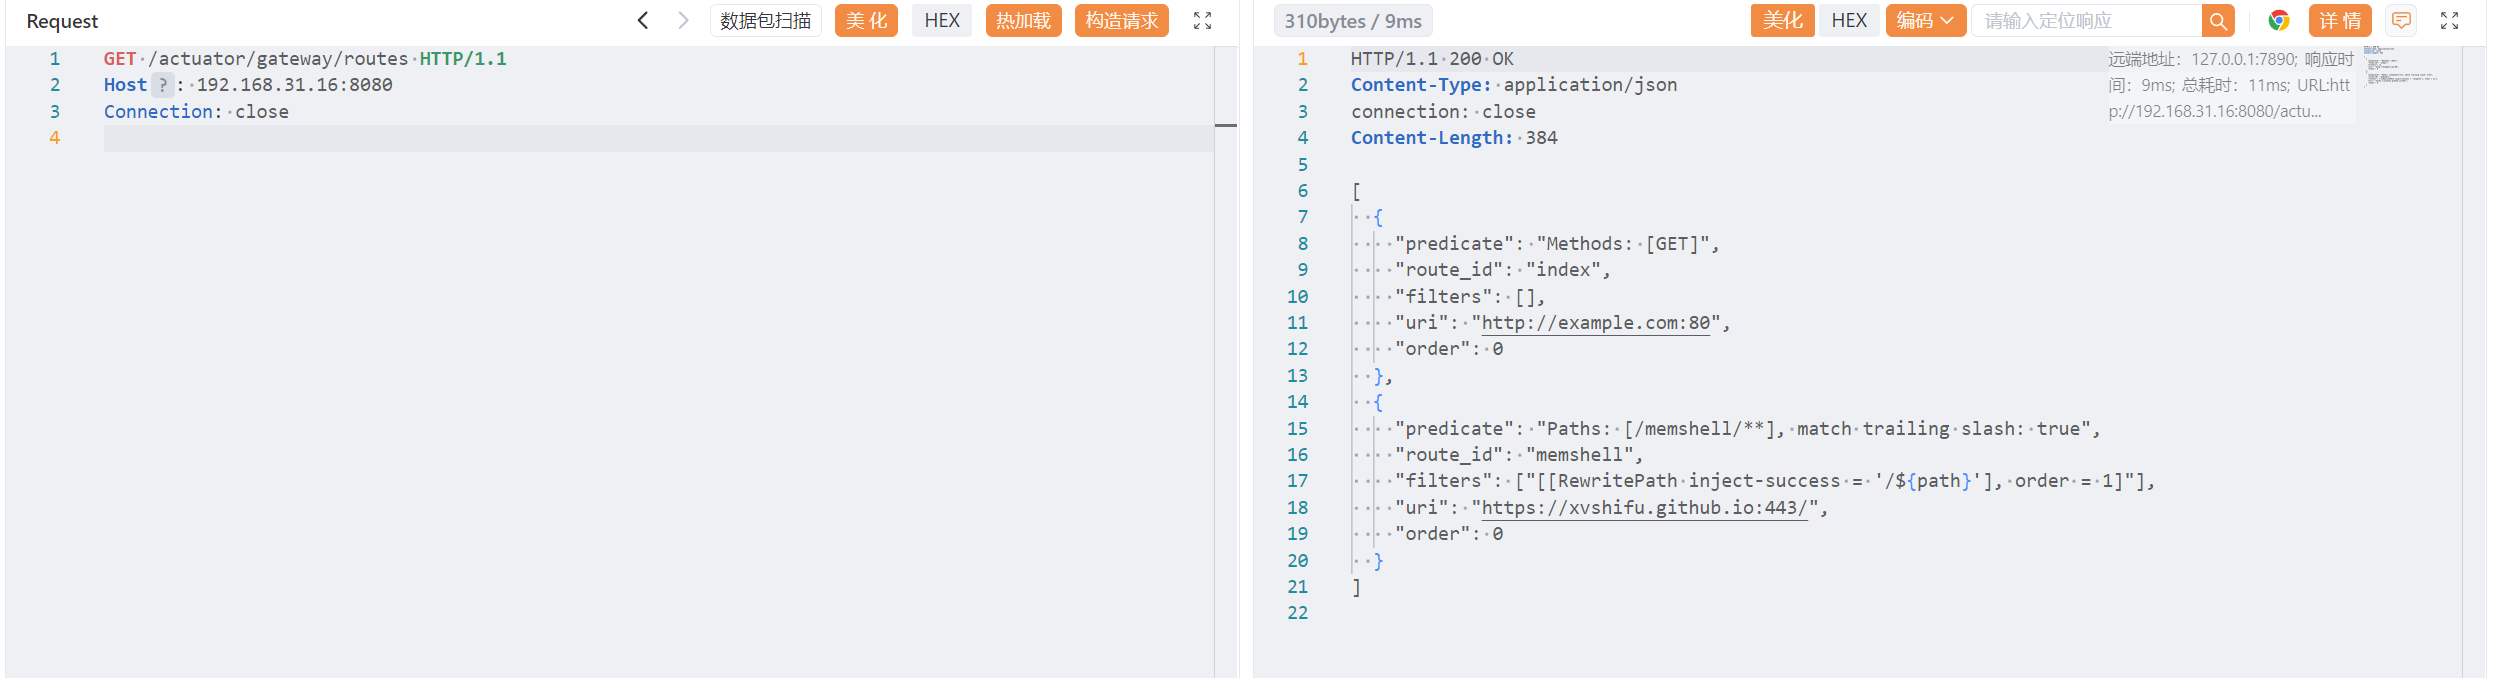This screenshot has width=2504, height=678.
Task: Open the 热加载 hot reload option
Action: 1023,21
